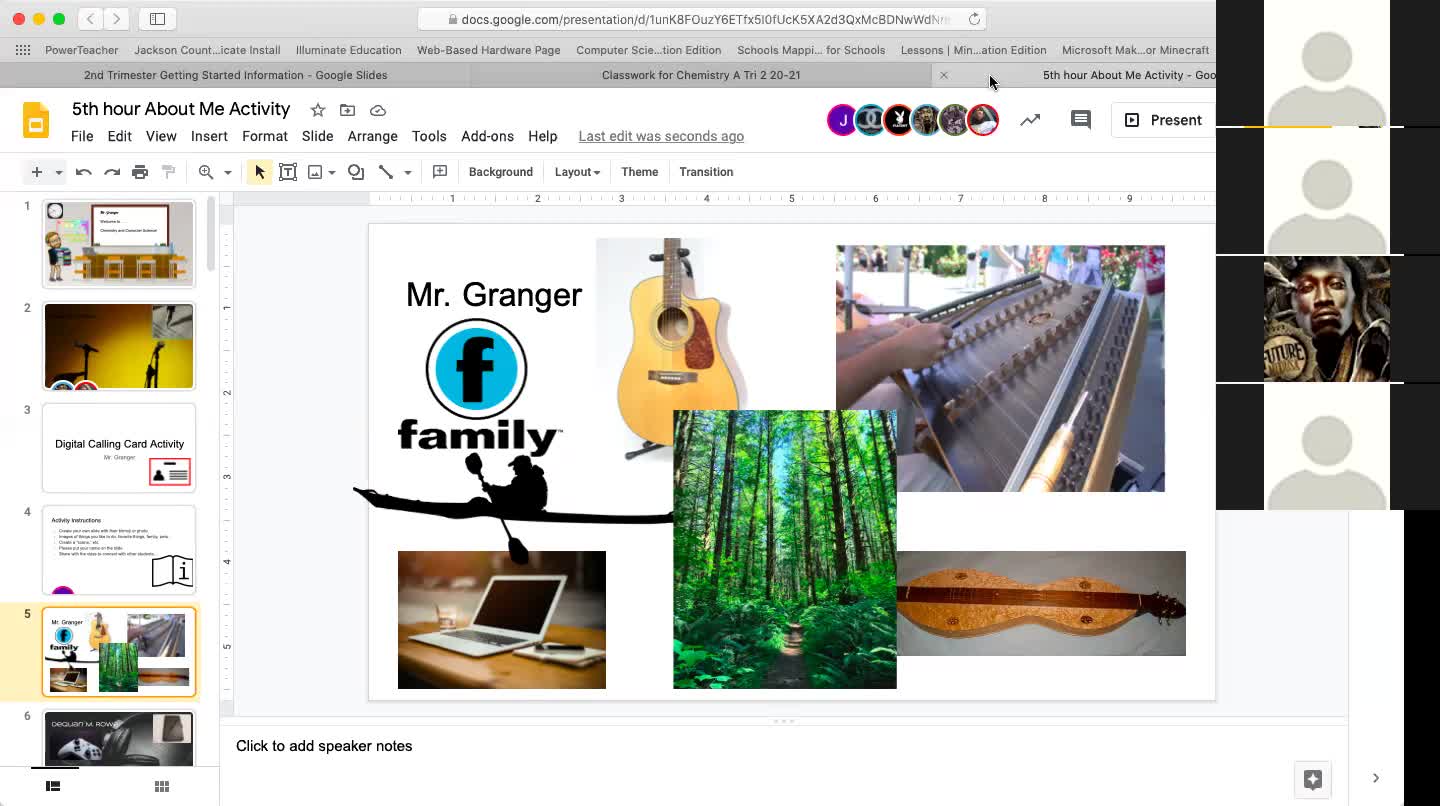Open the Transition panel
This screenshot has width=1440, height=806.
tap(706, 172)
